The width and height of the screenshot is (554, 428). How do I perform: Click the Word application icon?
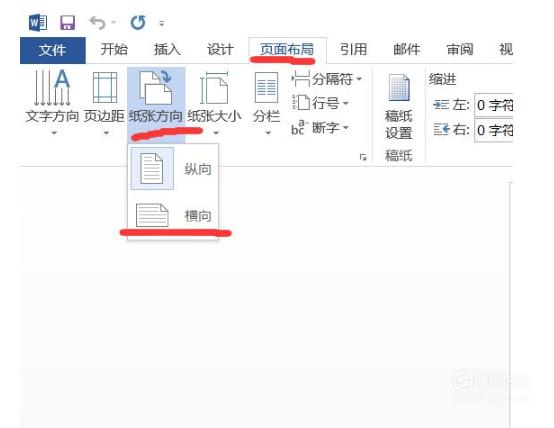click(38, 23)
